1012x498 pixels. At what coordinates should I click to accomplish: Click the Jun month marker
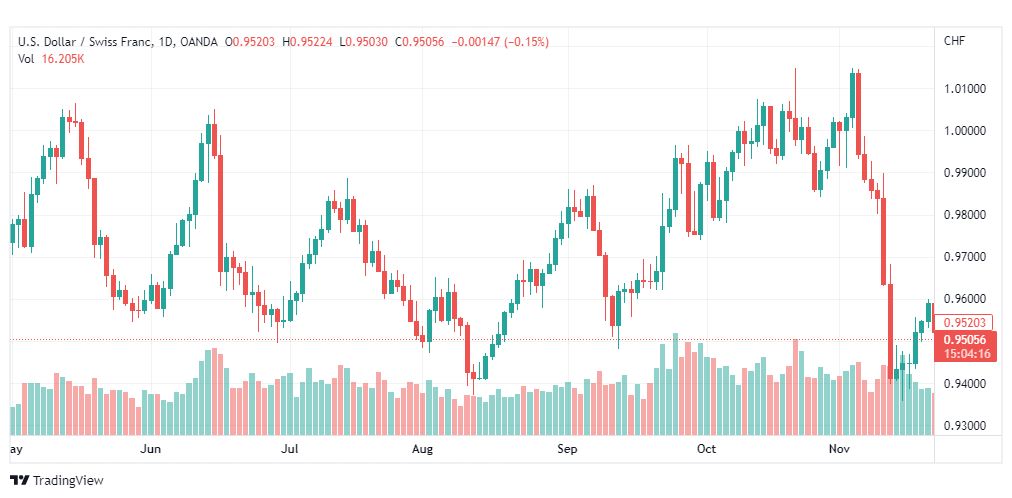tap(150, 448)
